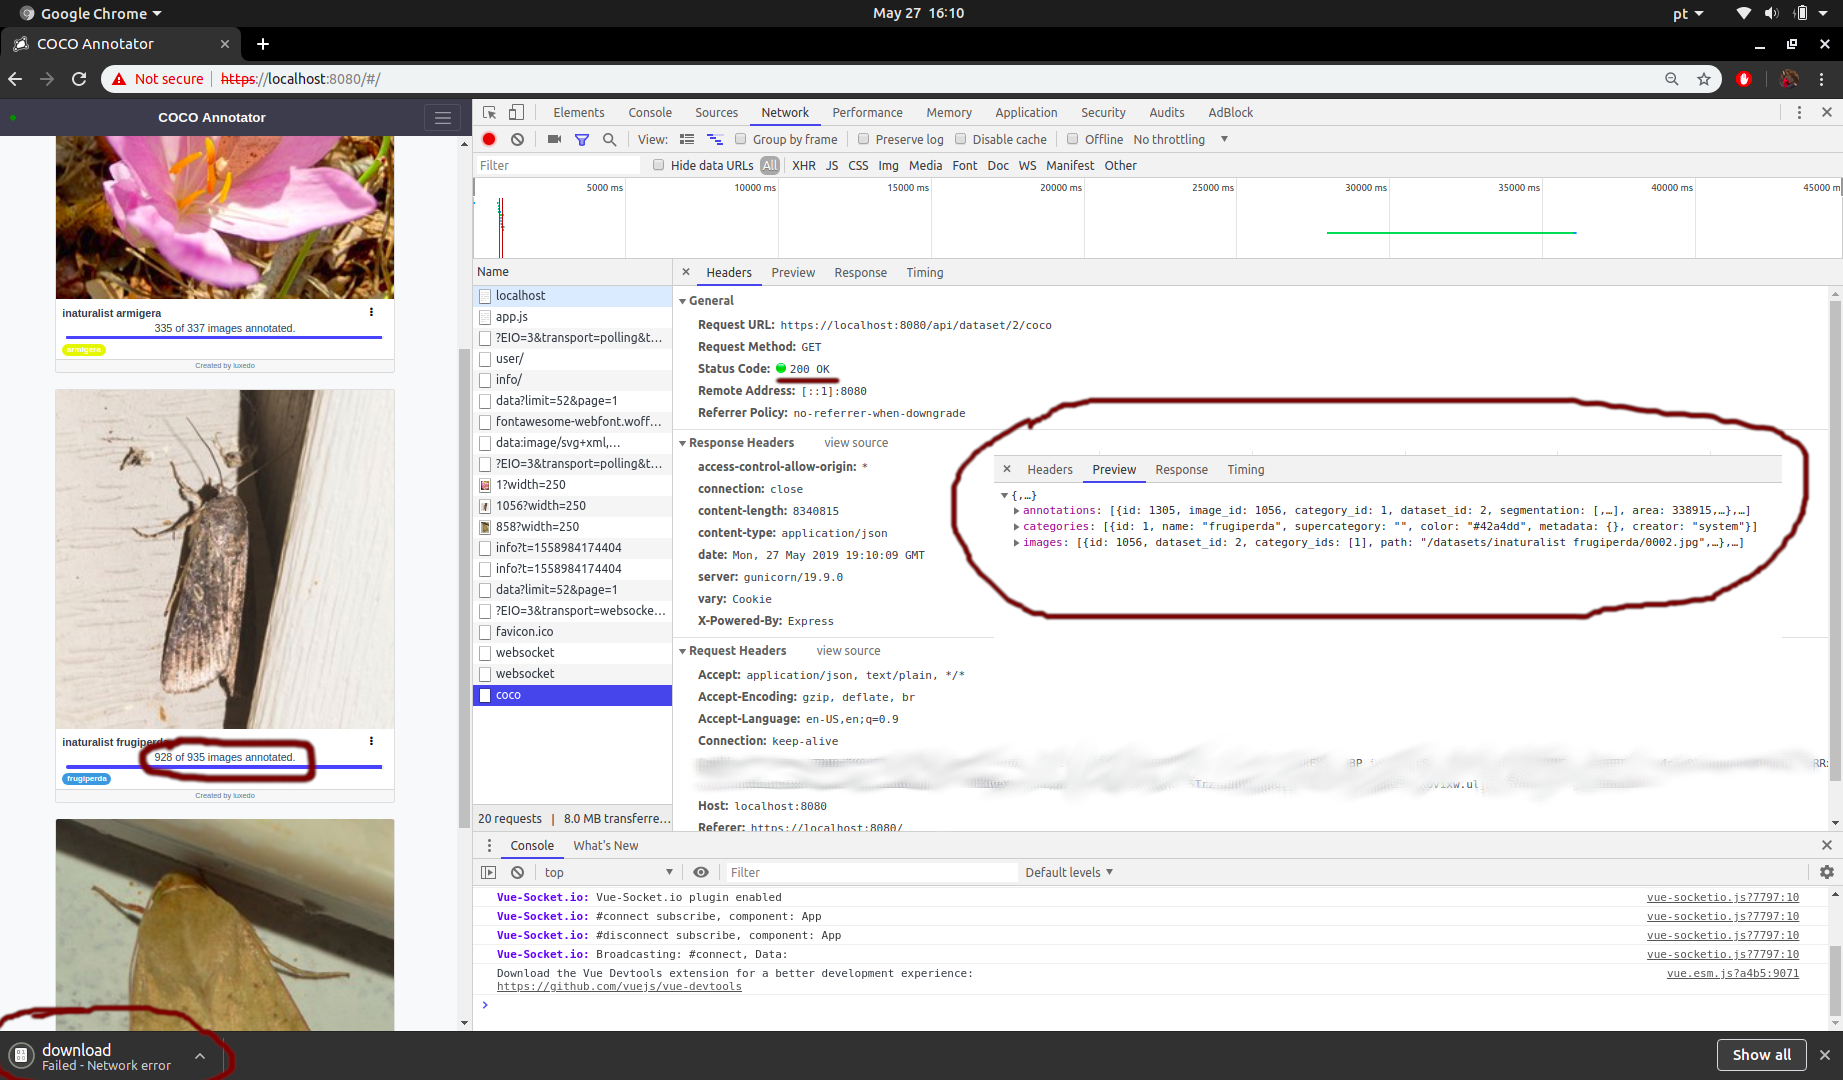Check Preserve log in the Network panel
The height and width of the screenshot is (1080, 1843).
coord(866,139)
